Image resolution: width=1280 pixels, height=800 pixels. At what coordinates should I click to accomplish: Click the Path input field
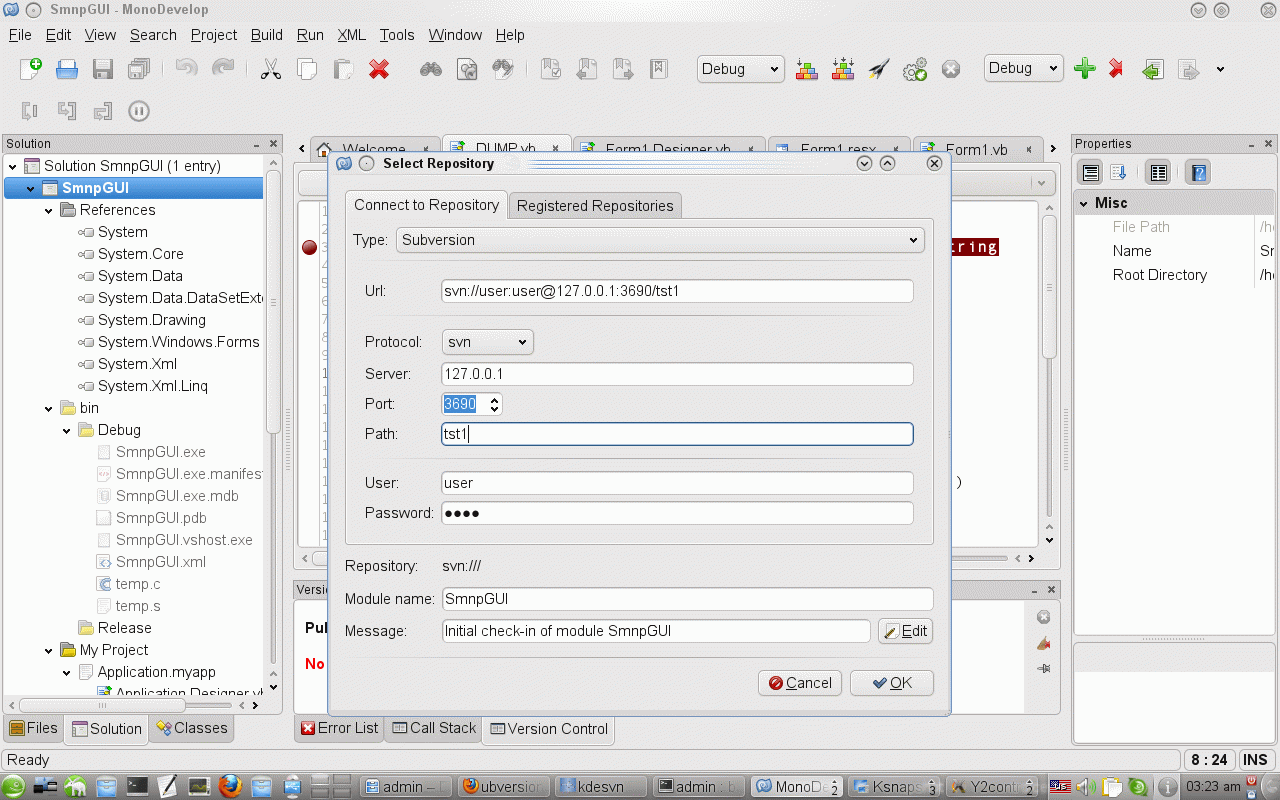(677, 434)
